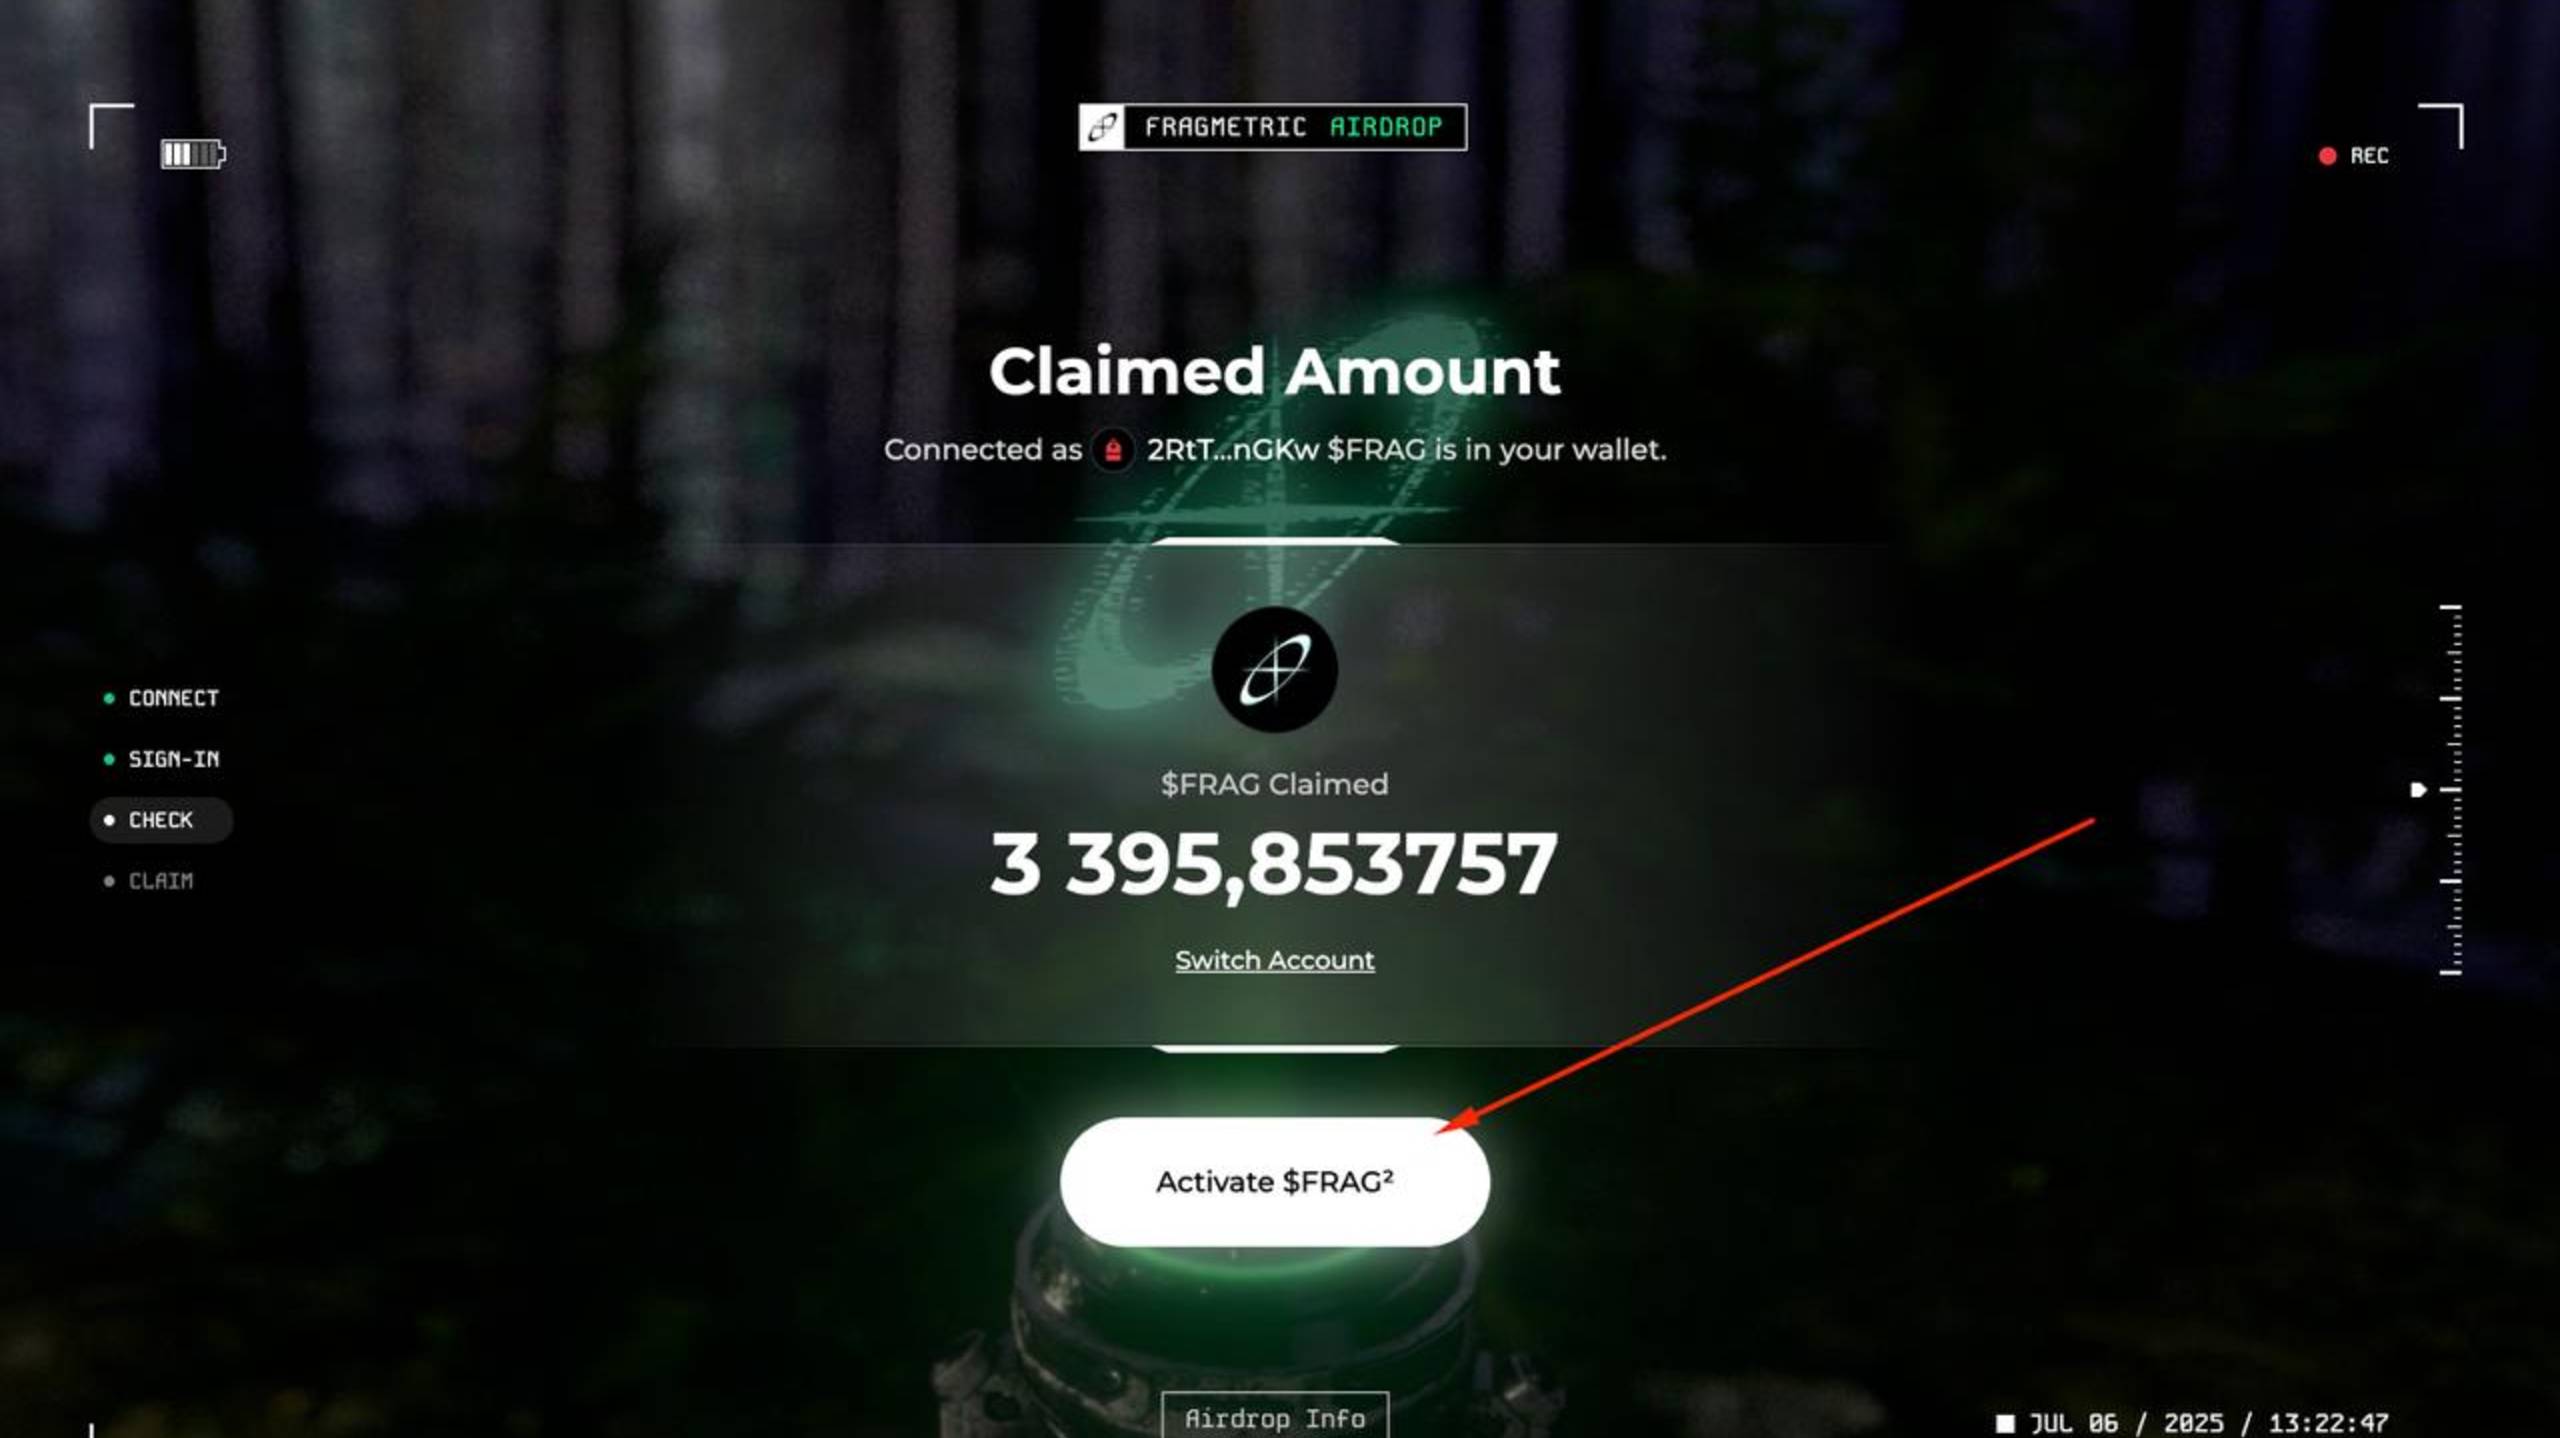Click the pointer on the vertical scale
The width and height of the screenshot is (2560, 1438).
[2418, 790]
